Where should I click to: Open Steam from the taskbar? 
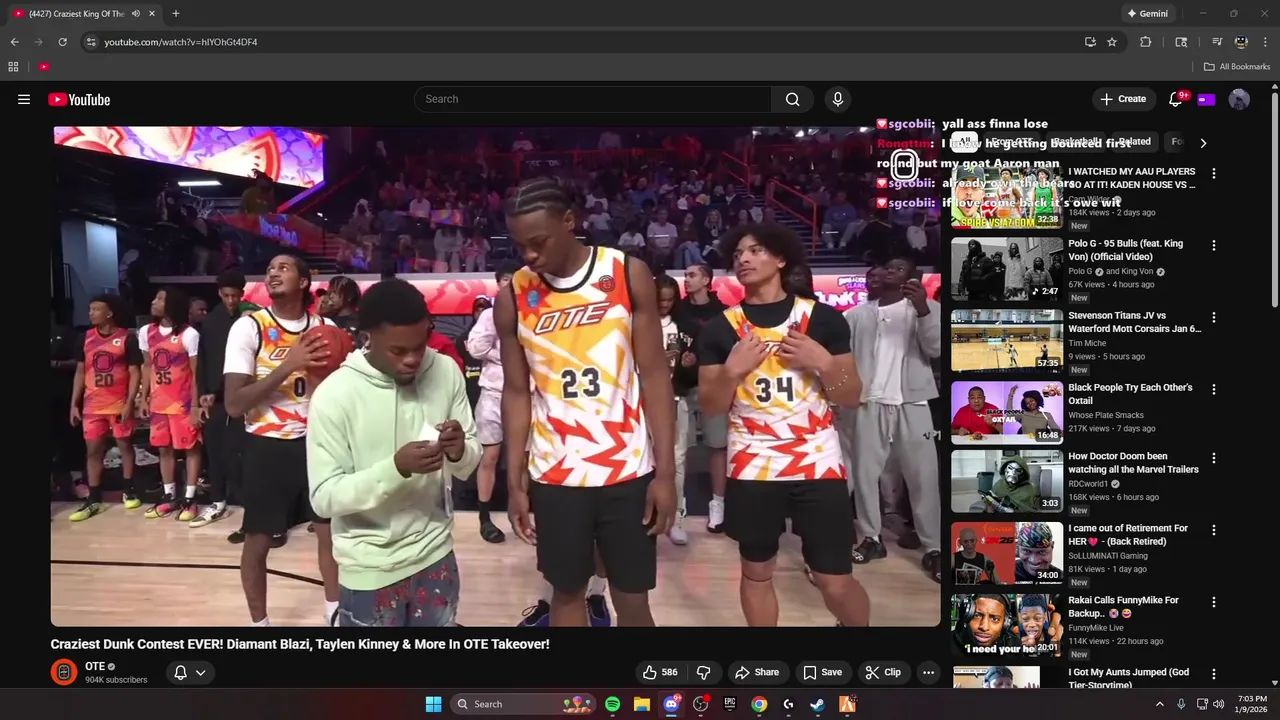[817, 704]
